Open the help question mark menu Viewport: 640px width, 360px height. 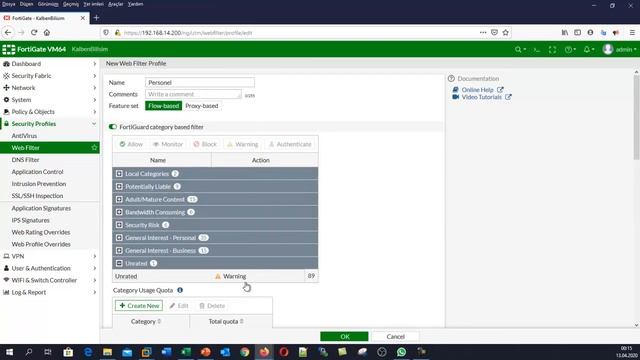pos(570,49)
